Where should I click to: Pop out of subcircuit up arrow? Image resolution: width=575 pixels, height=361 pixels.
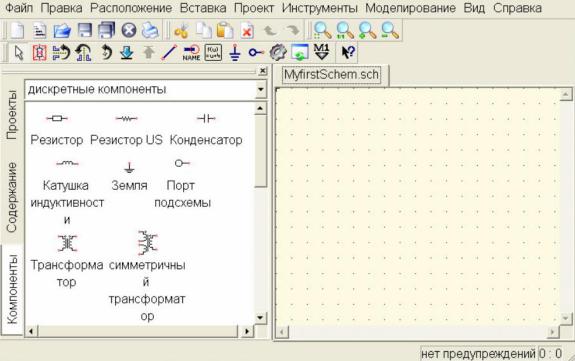click(x=148, y=53)
